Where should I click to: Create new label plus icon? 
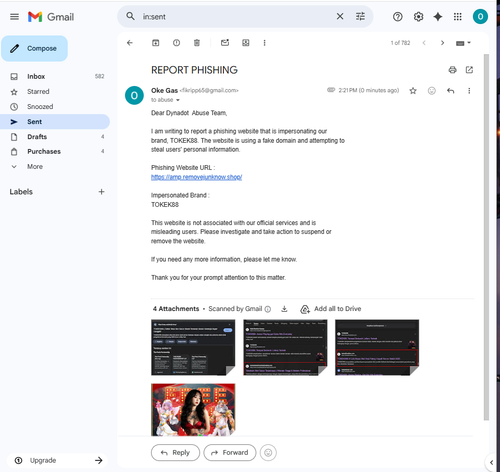[x=101, y=192]
